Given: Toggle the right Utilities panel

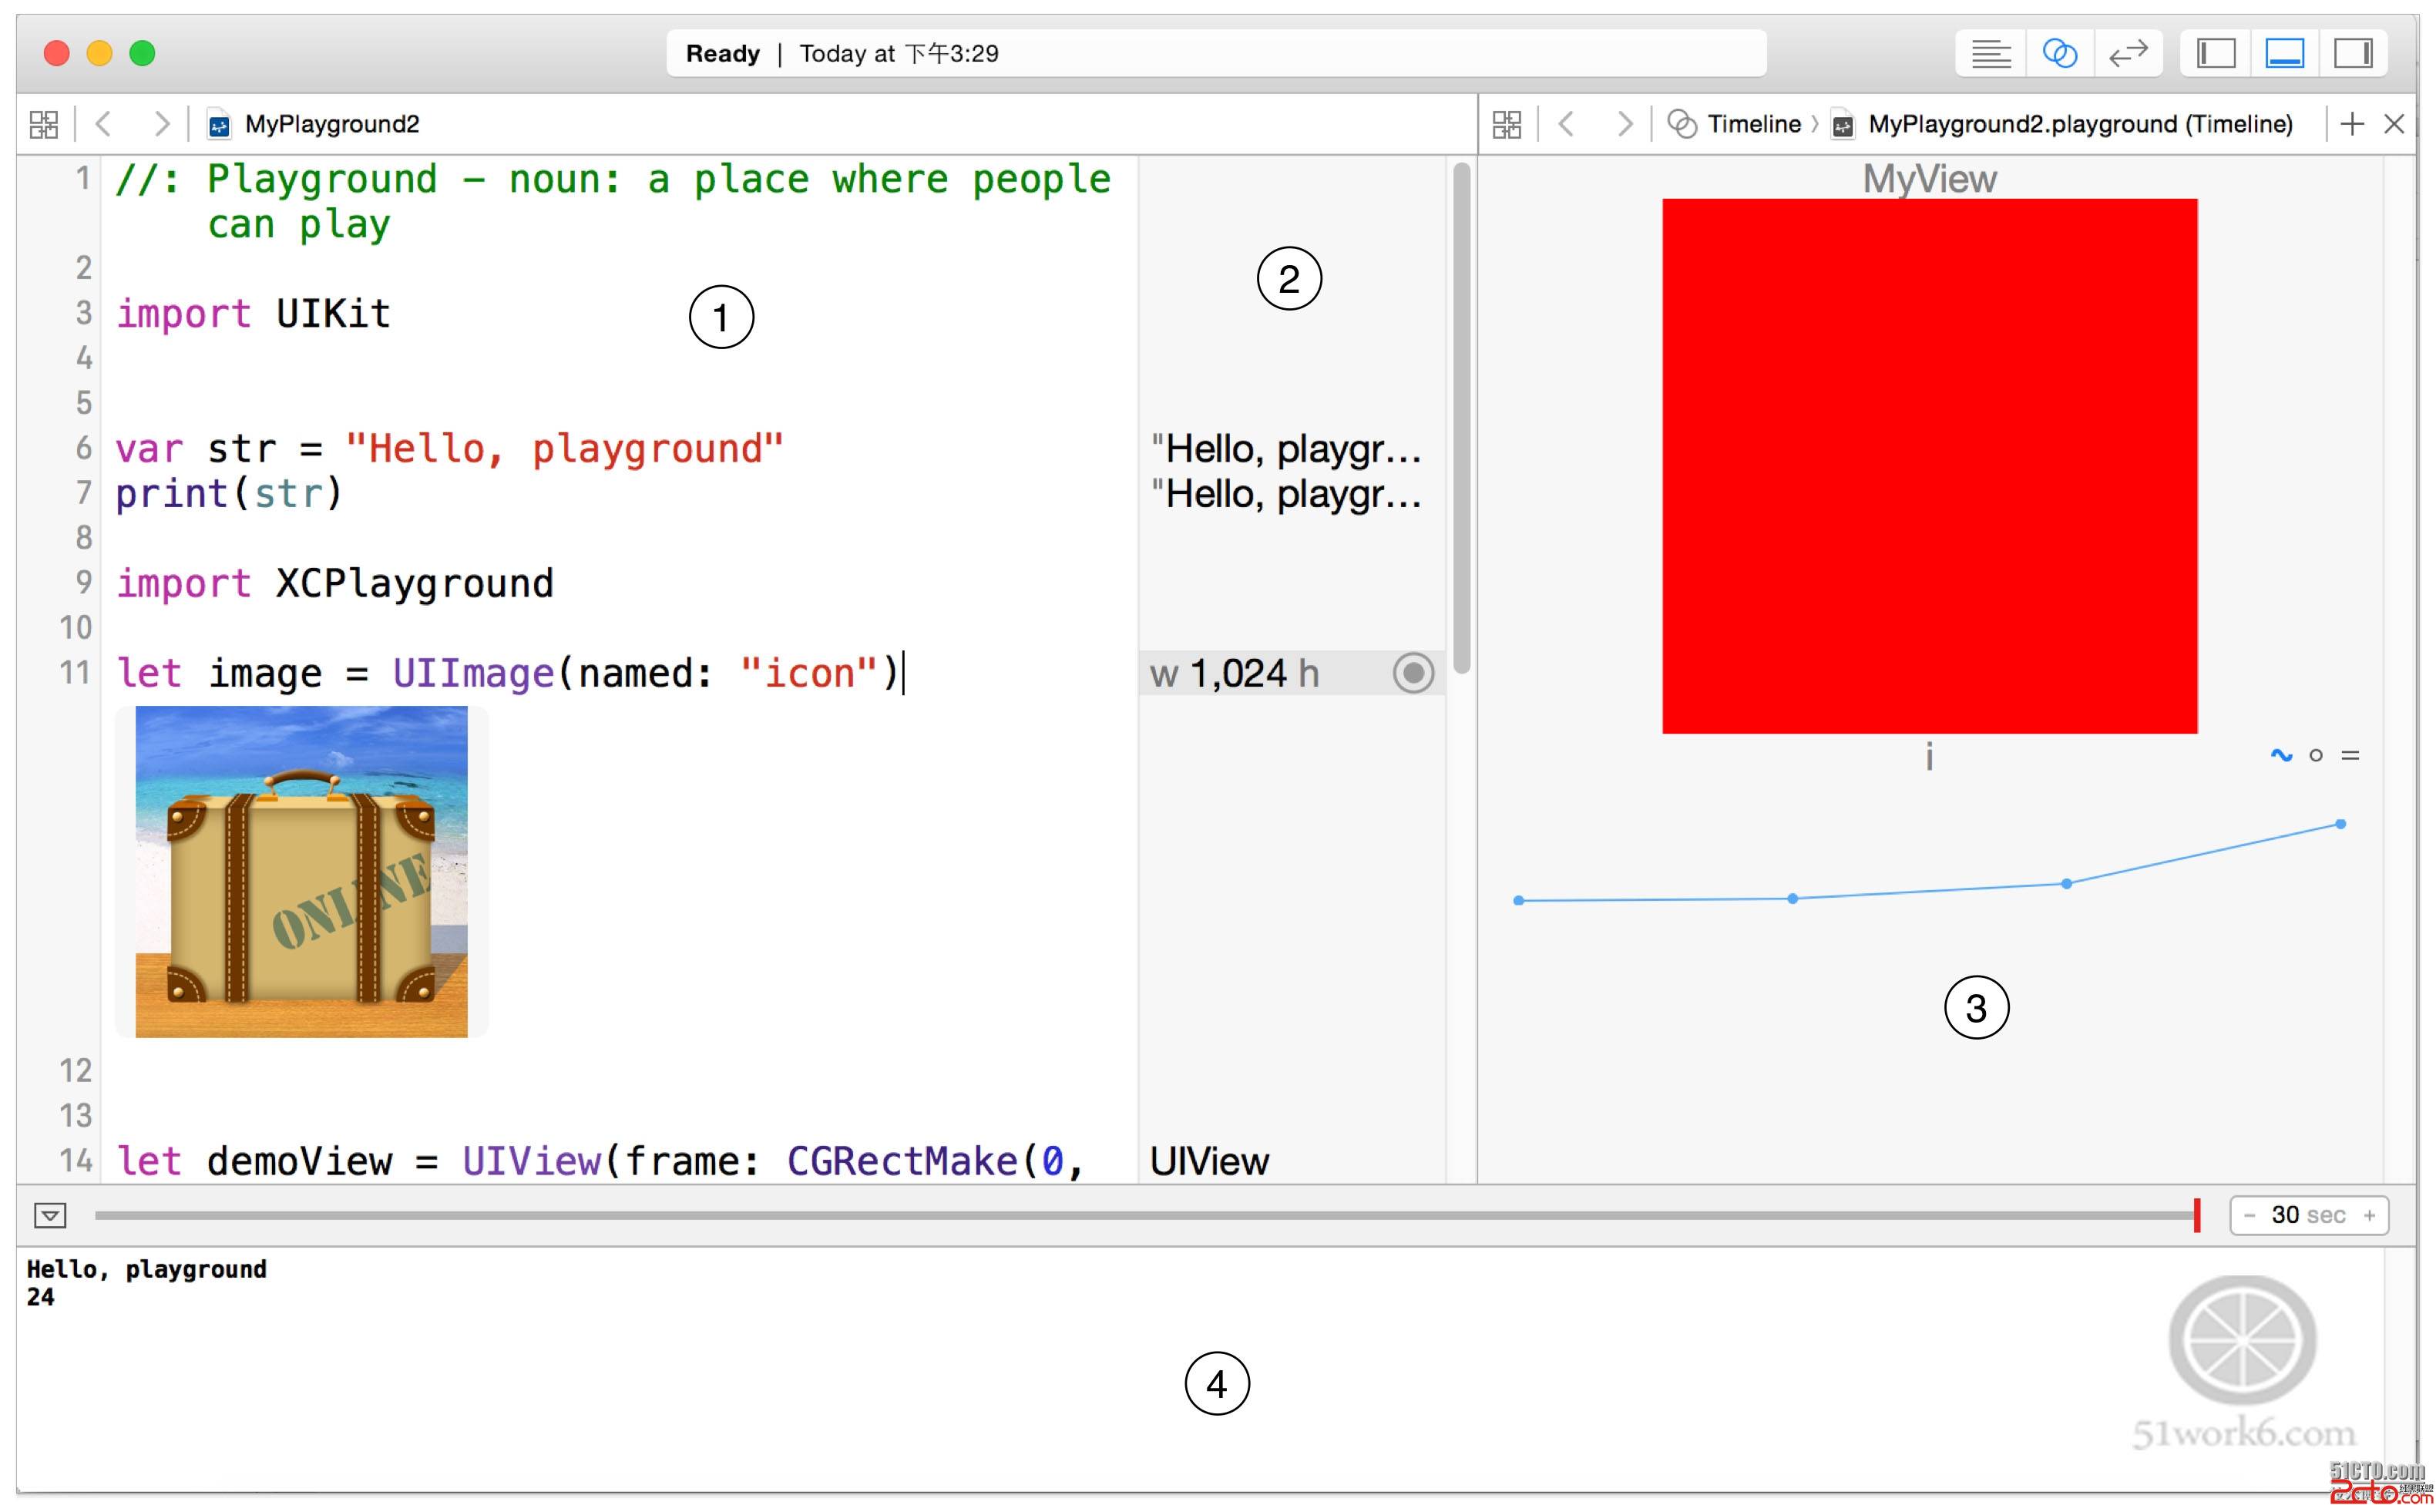Looking at the screenshot, I should click(x=2353, y=53).
